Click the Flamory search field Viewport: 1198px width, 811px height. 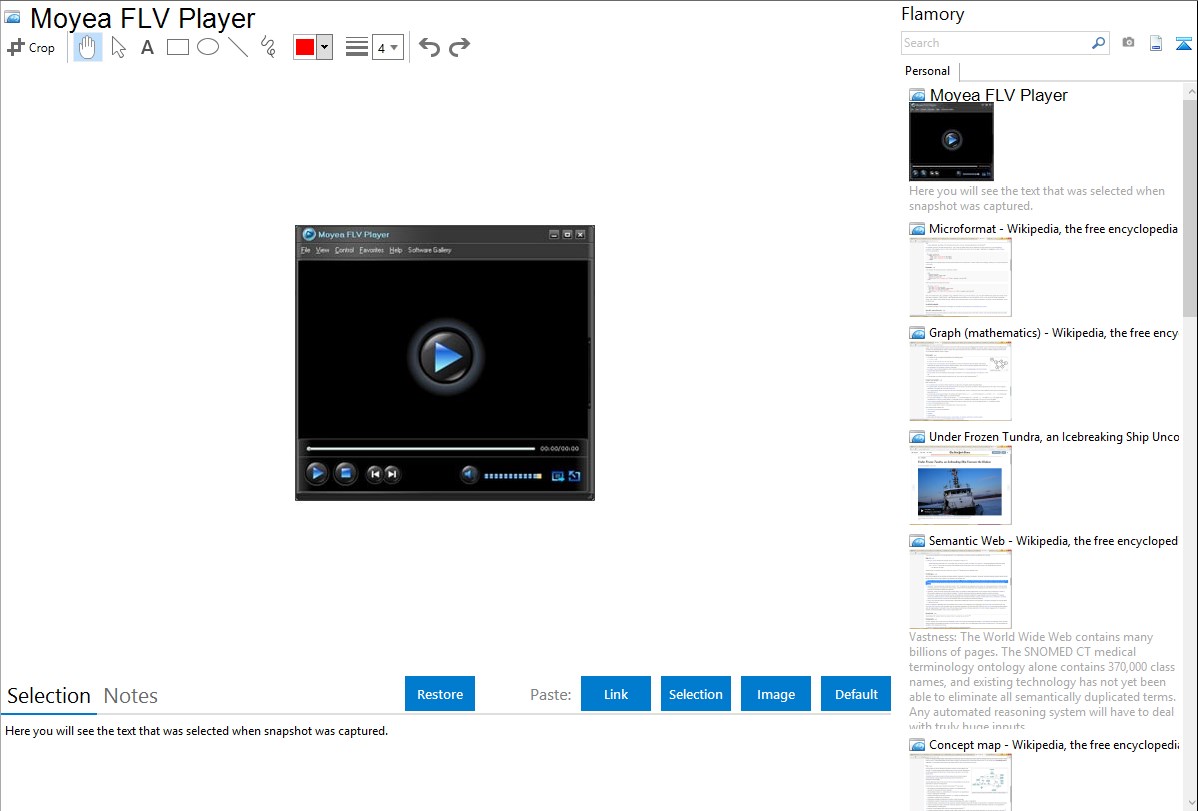coord(995,43)
